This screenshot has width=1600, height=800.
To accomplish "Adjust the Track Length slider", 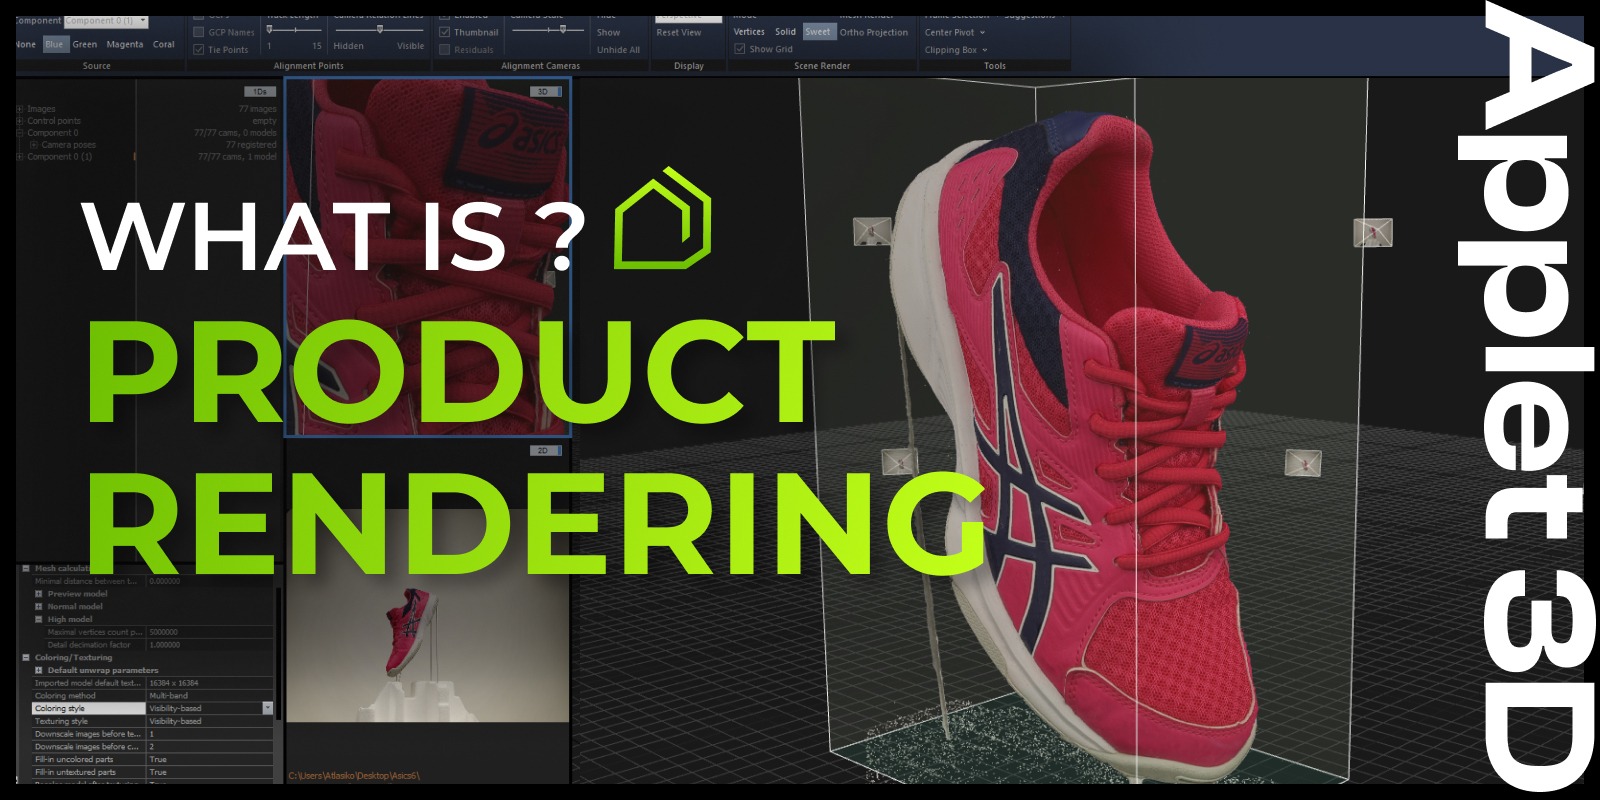I will point(294,29).
